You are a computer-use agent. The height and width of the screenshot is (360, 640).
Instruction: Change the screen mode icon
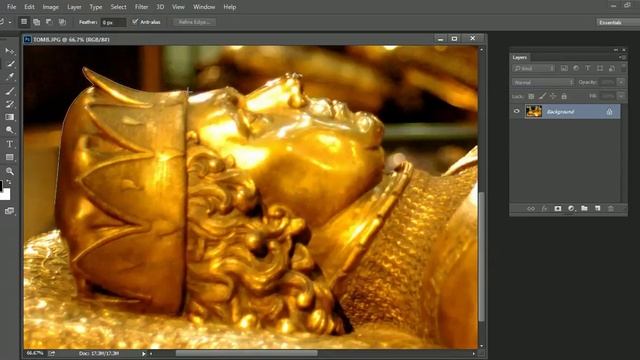[x=9, y=211]
